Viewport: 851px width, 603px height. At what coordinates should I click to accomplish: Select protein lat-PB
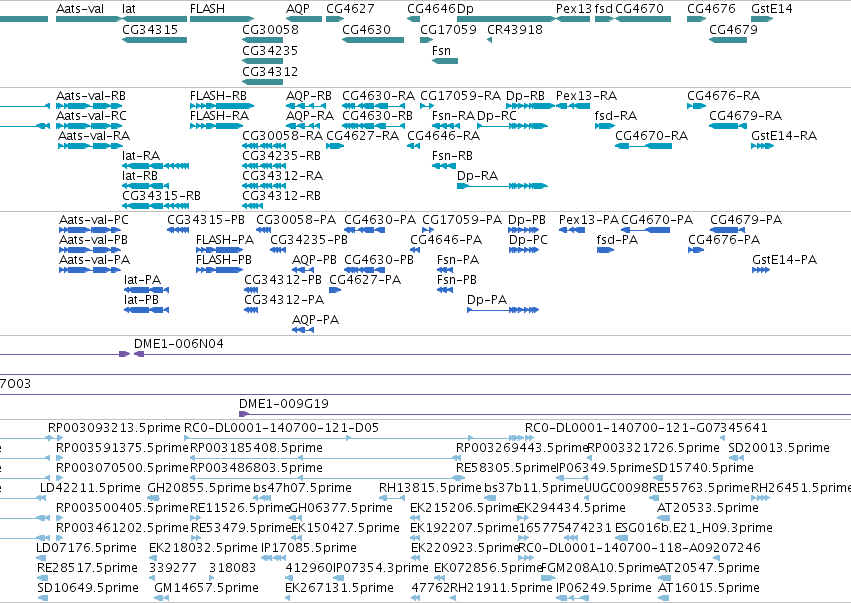[x=141, y=300]
